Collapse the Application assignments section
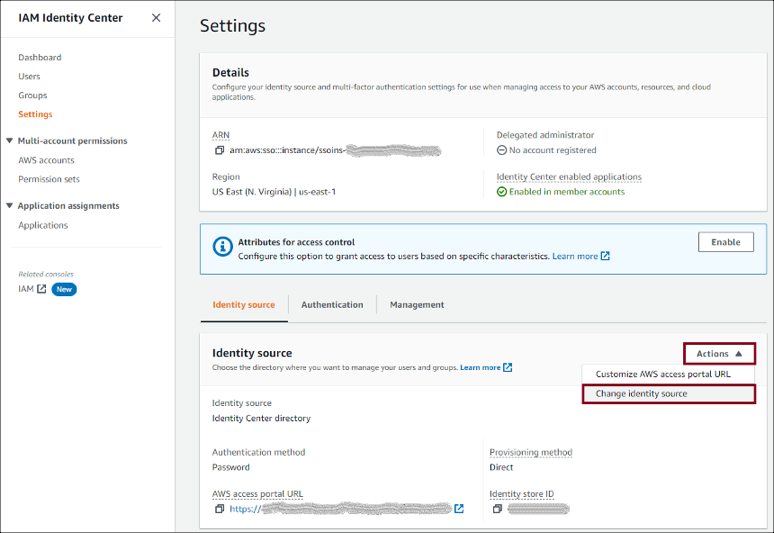The image size is (774, 533). click(x=10, y=206)
